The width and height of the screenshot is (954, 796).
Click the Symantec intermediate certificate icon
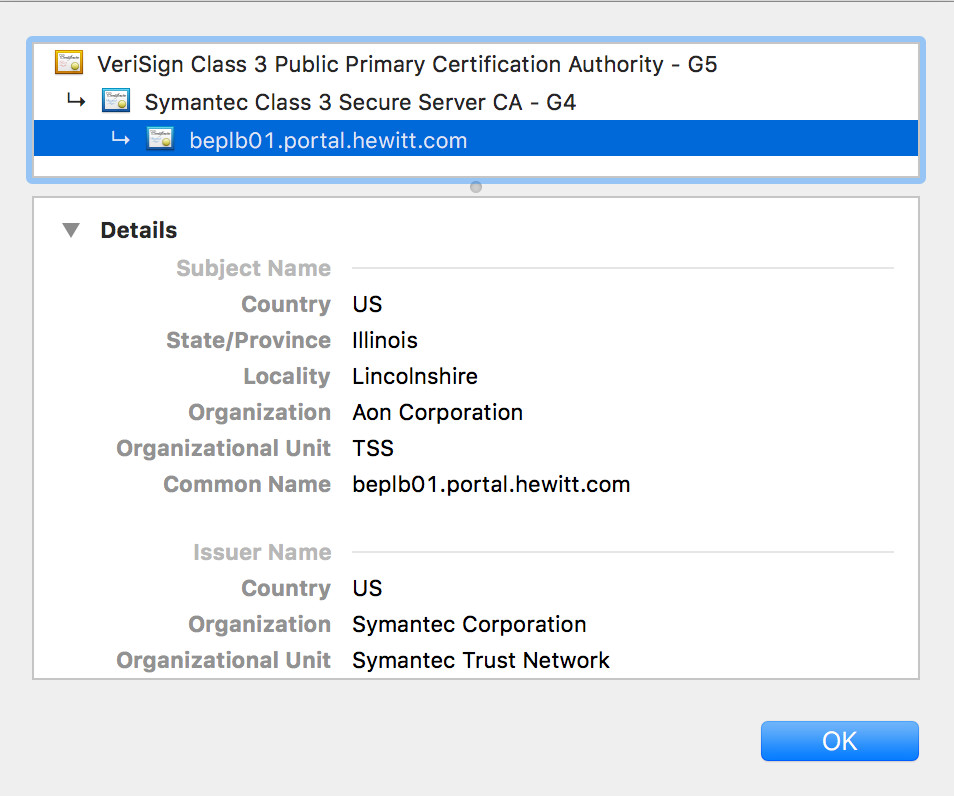(x=116, y=101)
